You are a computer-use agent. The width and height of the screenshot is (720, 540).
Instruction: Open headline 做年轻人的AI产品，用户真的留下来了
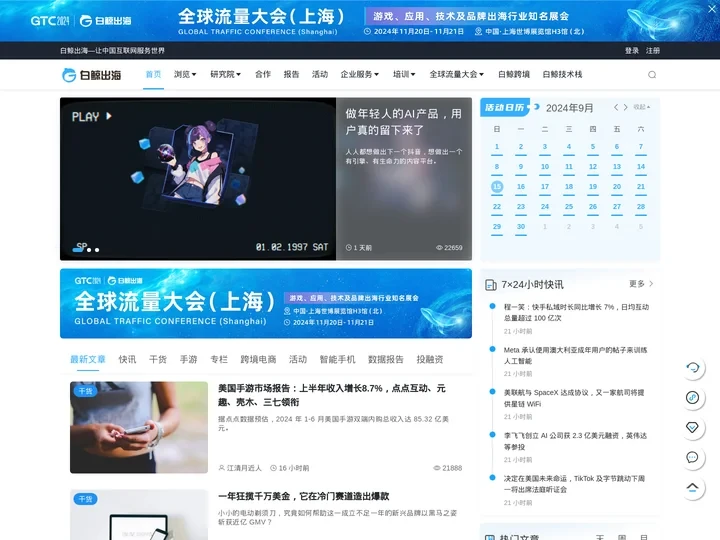(404, 122)
